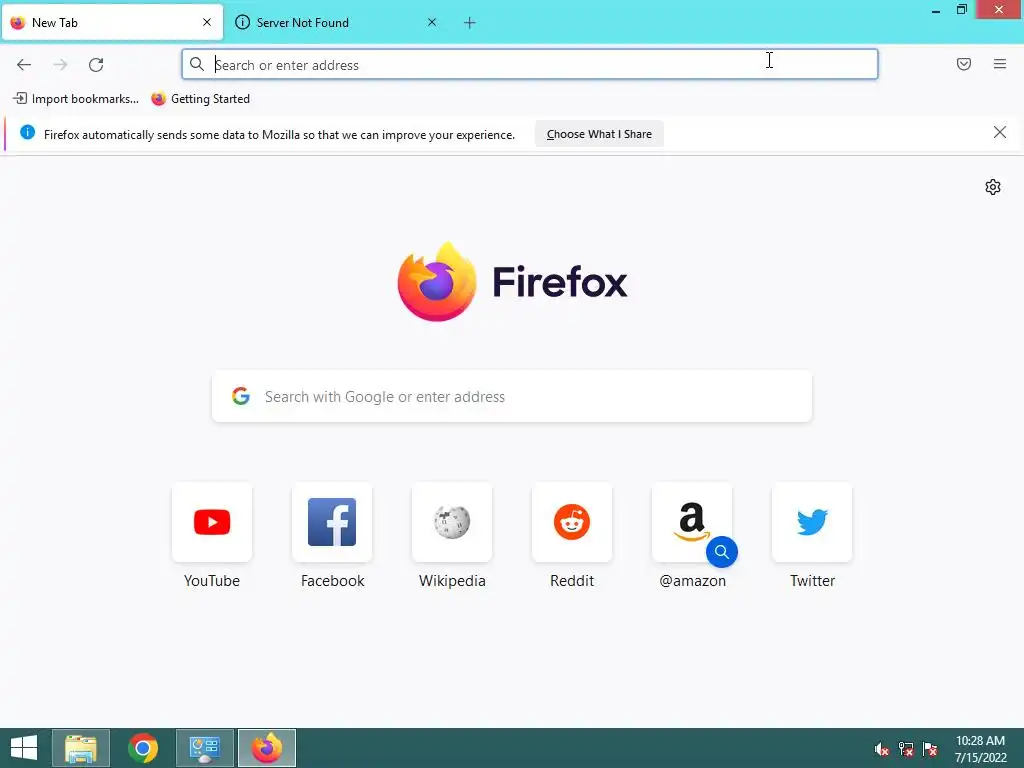Open the Twitter shortcut tile
This screenshot has width=1024, height=768.
pos(812,522)
